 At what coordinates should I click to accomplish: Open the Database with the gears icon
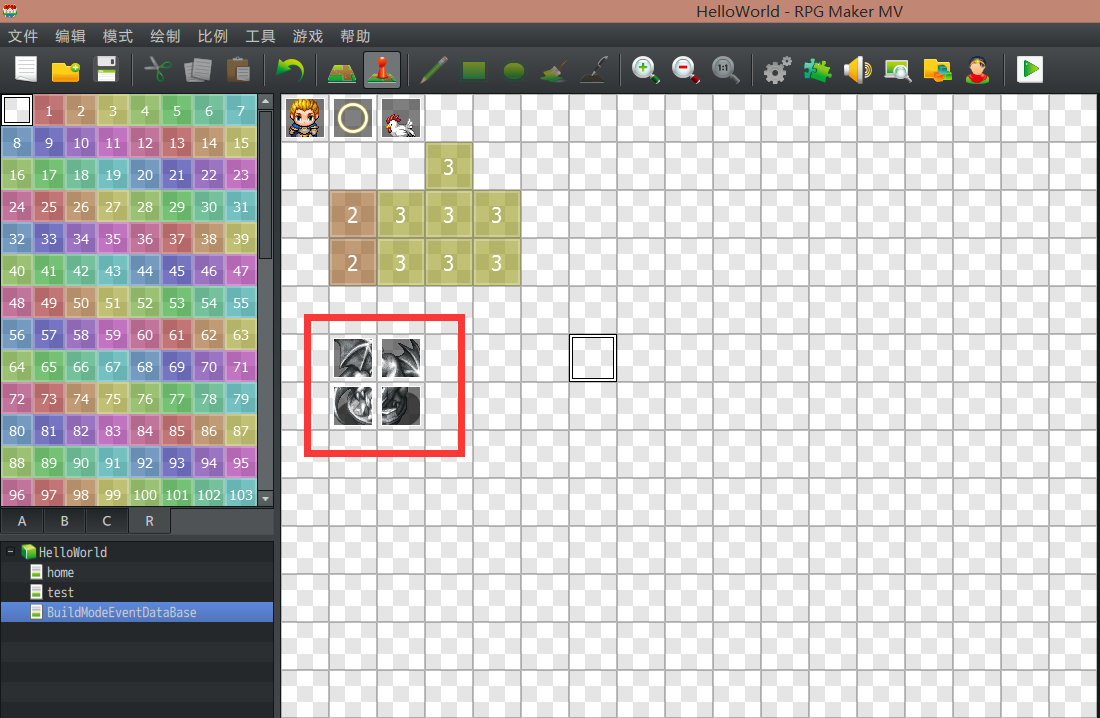click(777, 69)
